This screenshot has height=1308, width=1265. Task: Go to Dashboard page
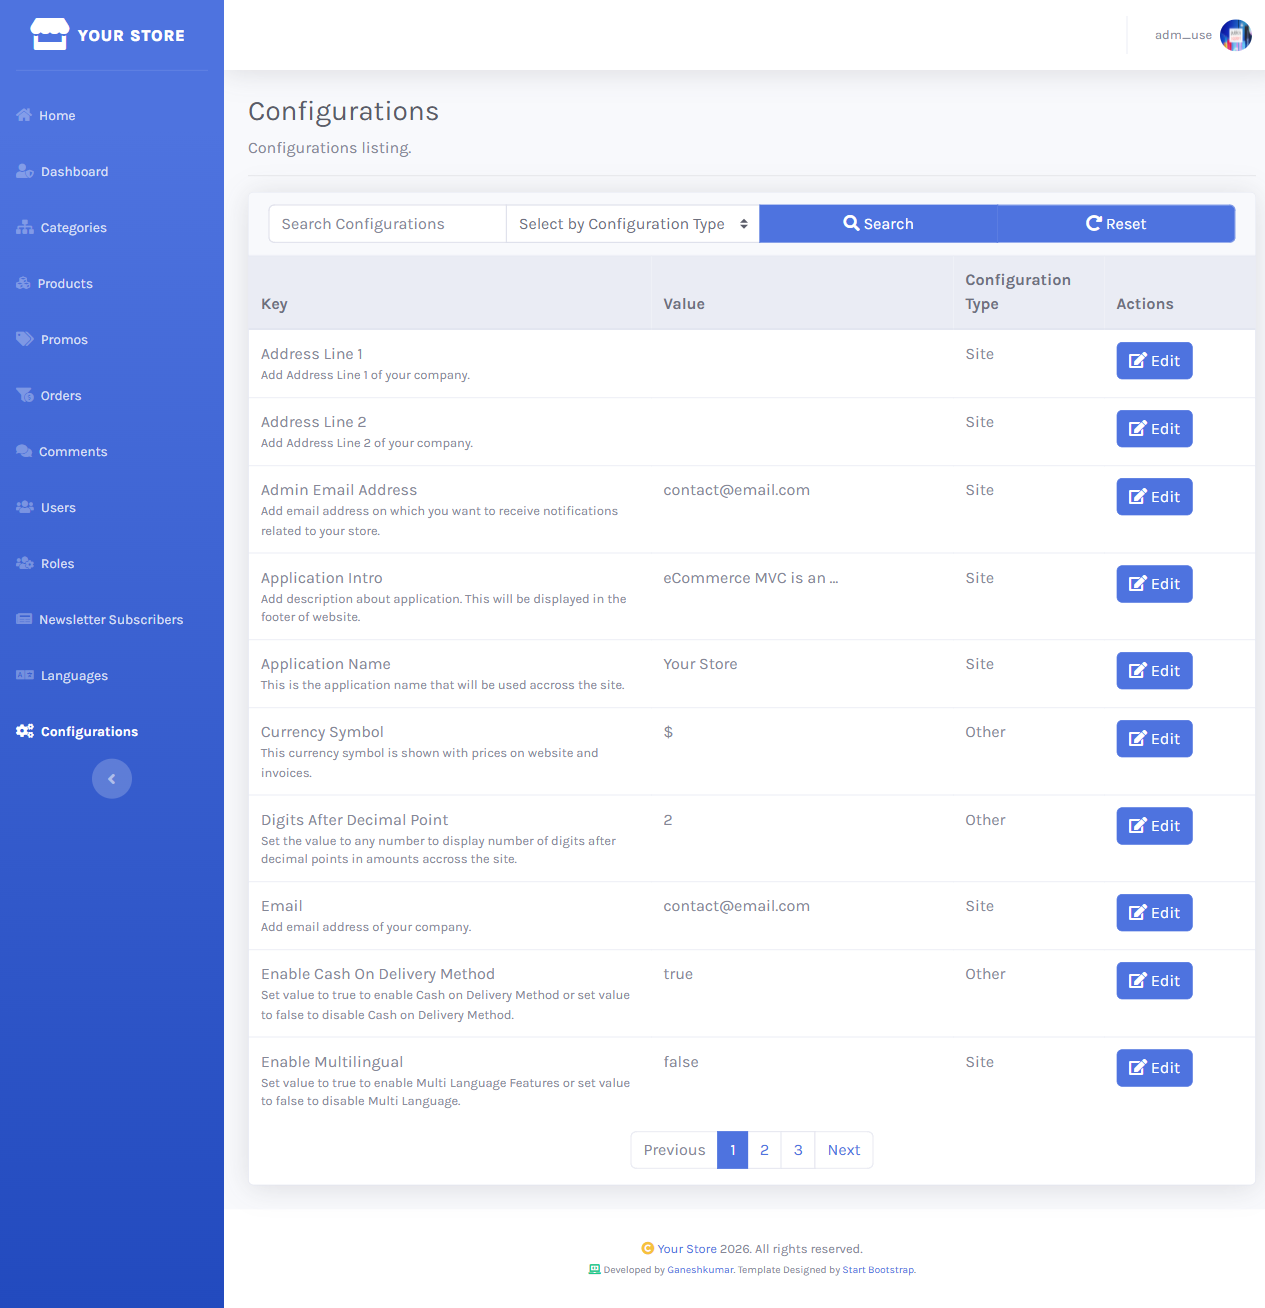112,171
